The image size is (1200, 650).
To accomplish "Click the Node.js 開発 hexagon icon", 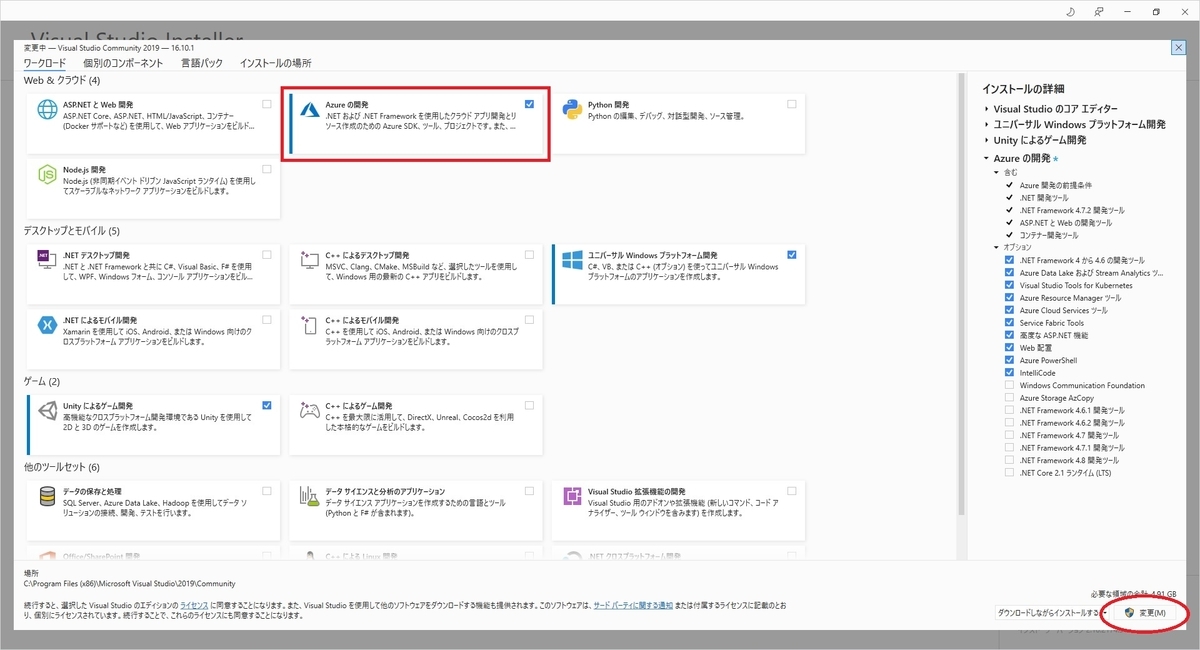I will click(47, 175).
